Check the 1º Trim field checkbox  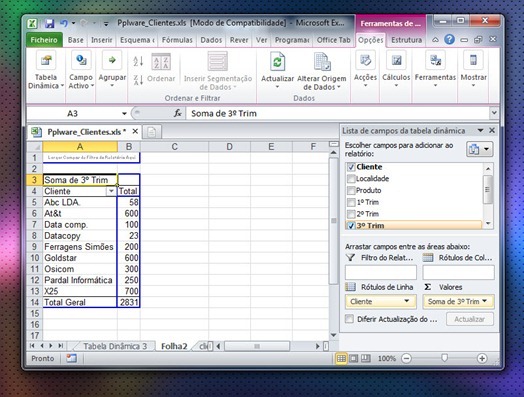click(x=351, y=202)
